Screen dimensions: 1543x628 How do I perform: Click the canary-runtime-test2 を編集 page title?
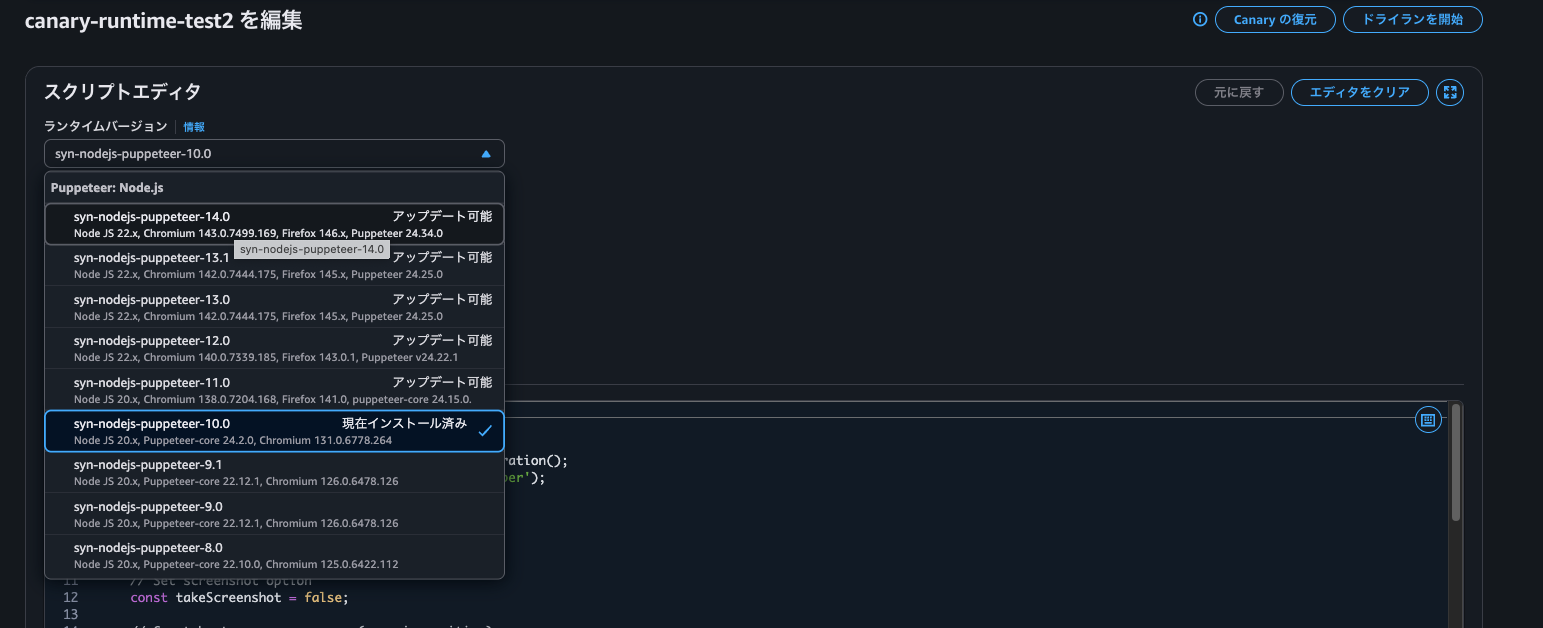(x=163, y=20)
